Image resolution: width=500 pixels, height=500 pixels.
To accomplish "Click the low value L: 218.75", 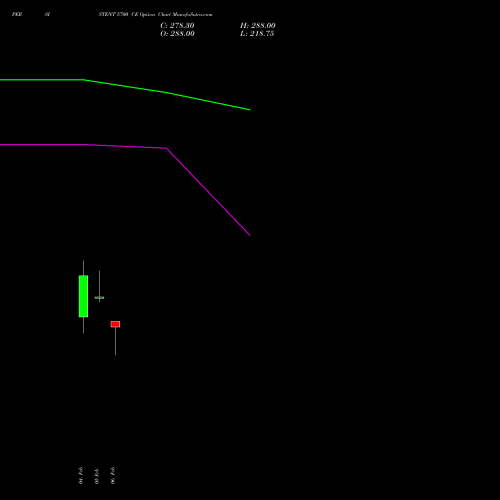I will (x=257, y=34).
